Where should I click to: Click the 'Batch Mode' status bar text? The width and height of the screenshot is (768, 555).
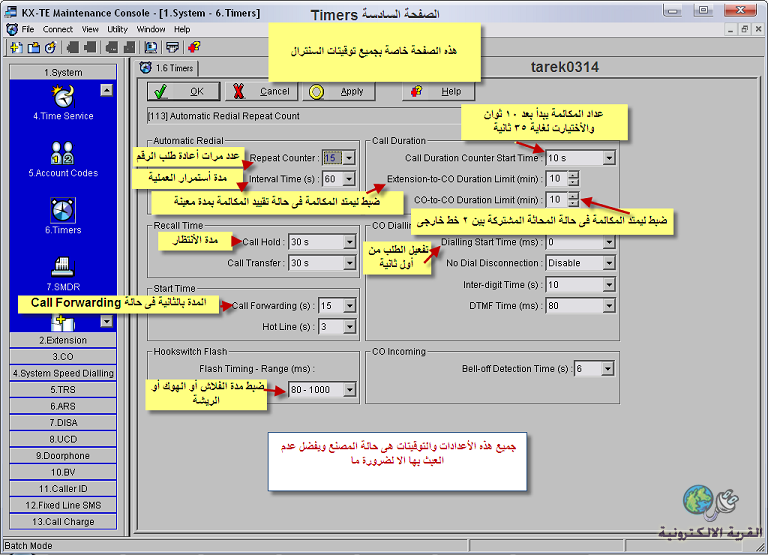click(x=28, y=546)
